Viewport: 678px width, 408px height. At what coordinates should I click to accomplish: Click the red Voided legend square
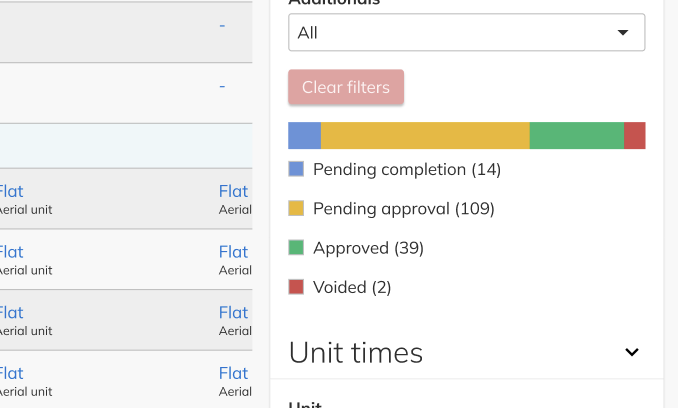tap(296, 287)
